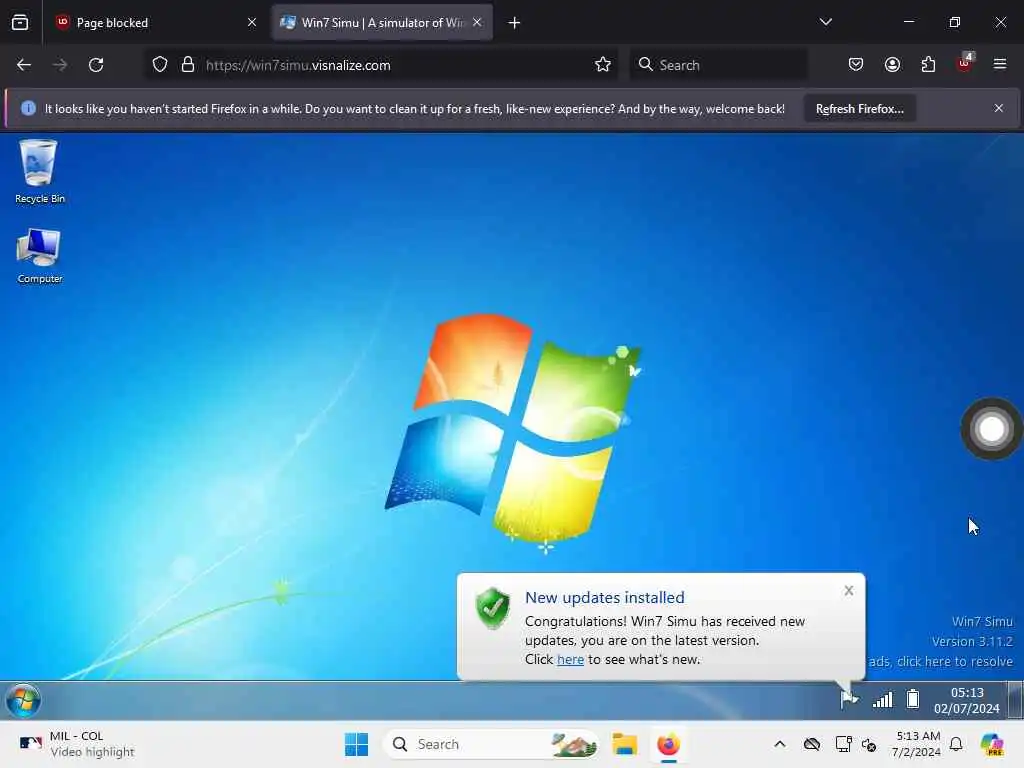
Task: Open the Extensions puzzle icon
Action: coord(928,65)
